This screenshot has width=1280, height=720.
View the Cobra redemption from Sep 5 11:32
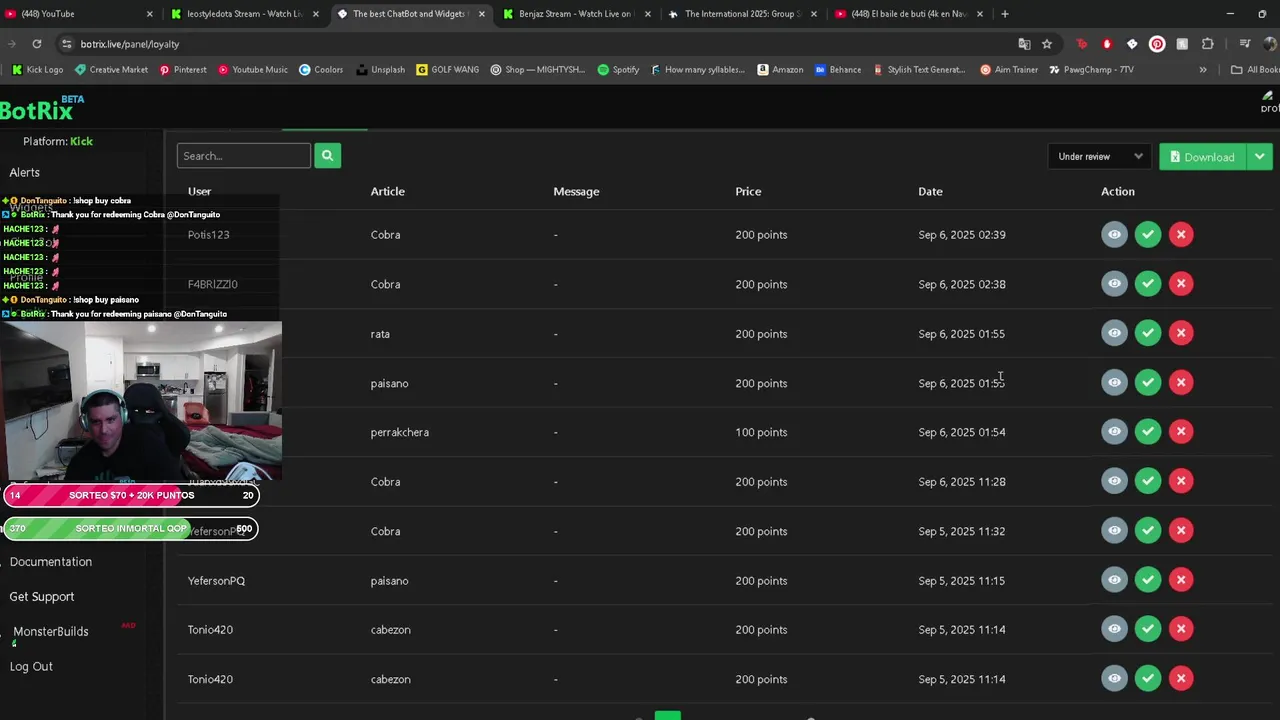1114,530
